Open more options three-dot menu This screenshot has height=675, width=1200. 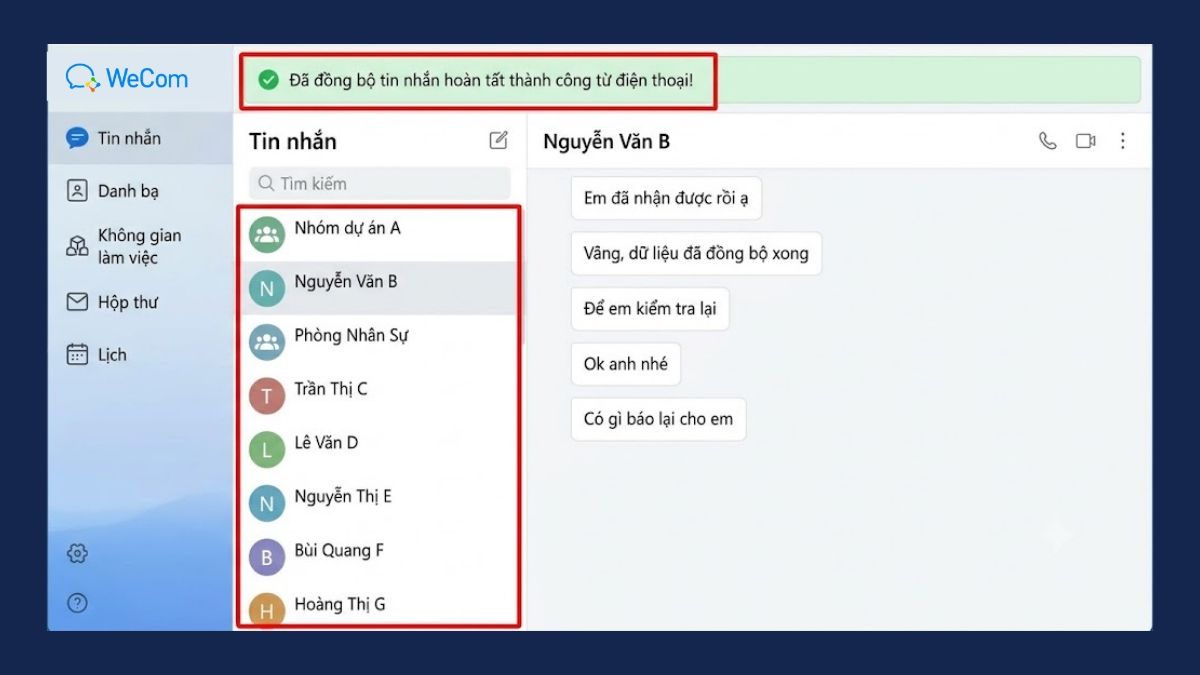pyautogui.click(x=1122, y=141)
